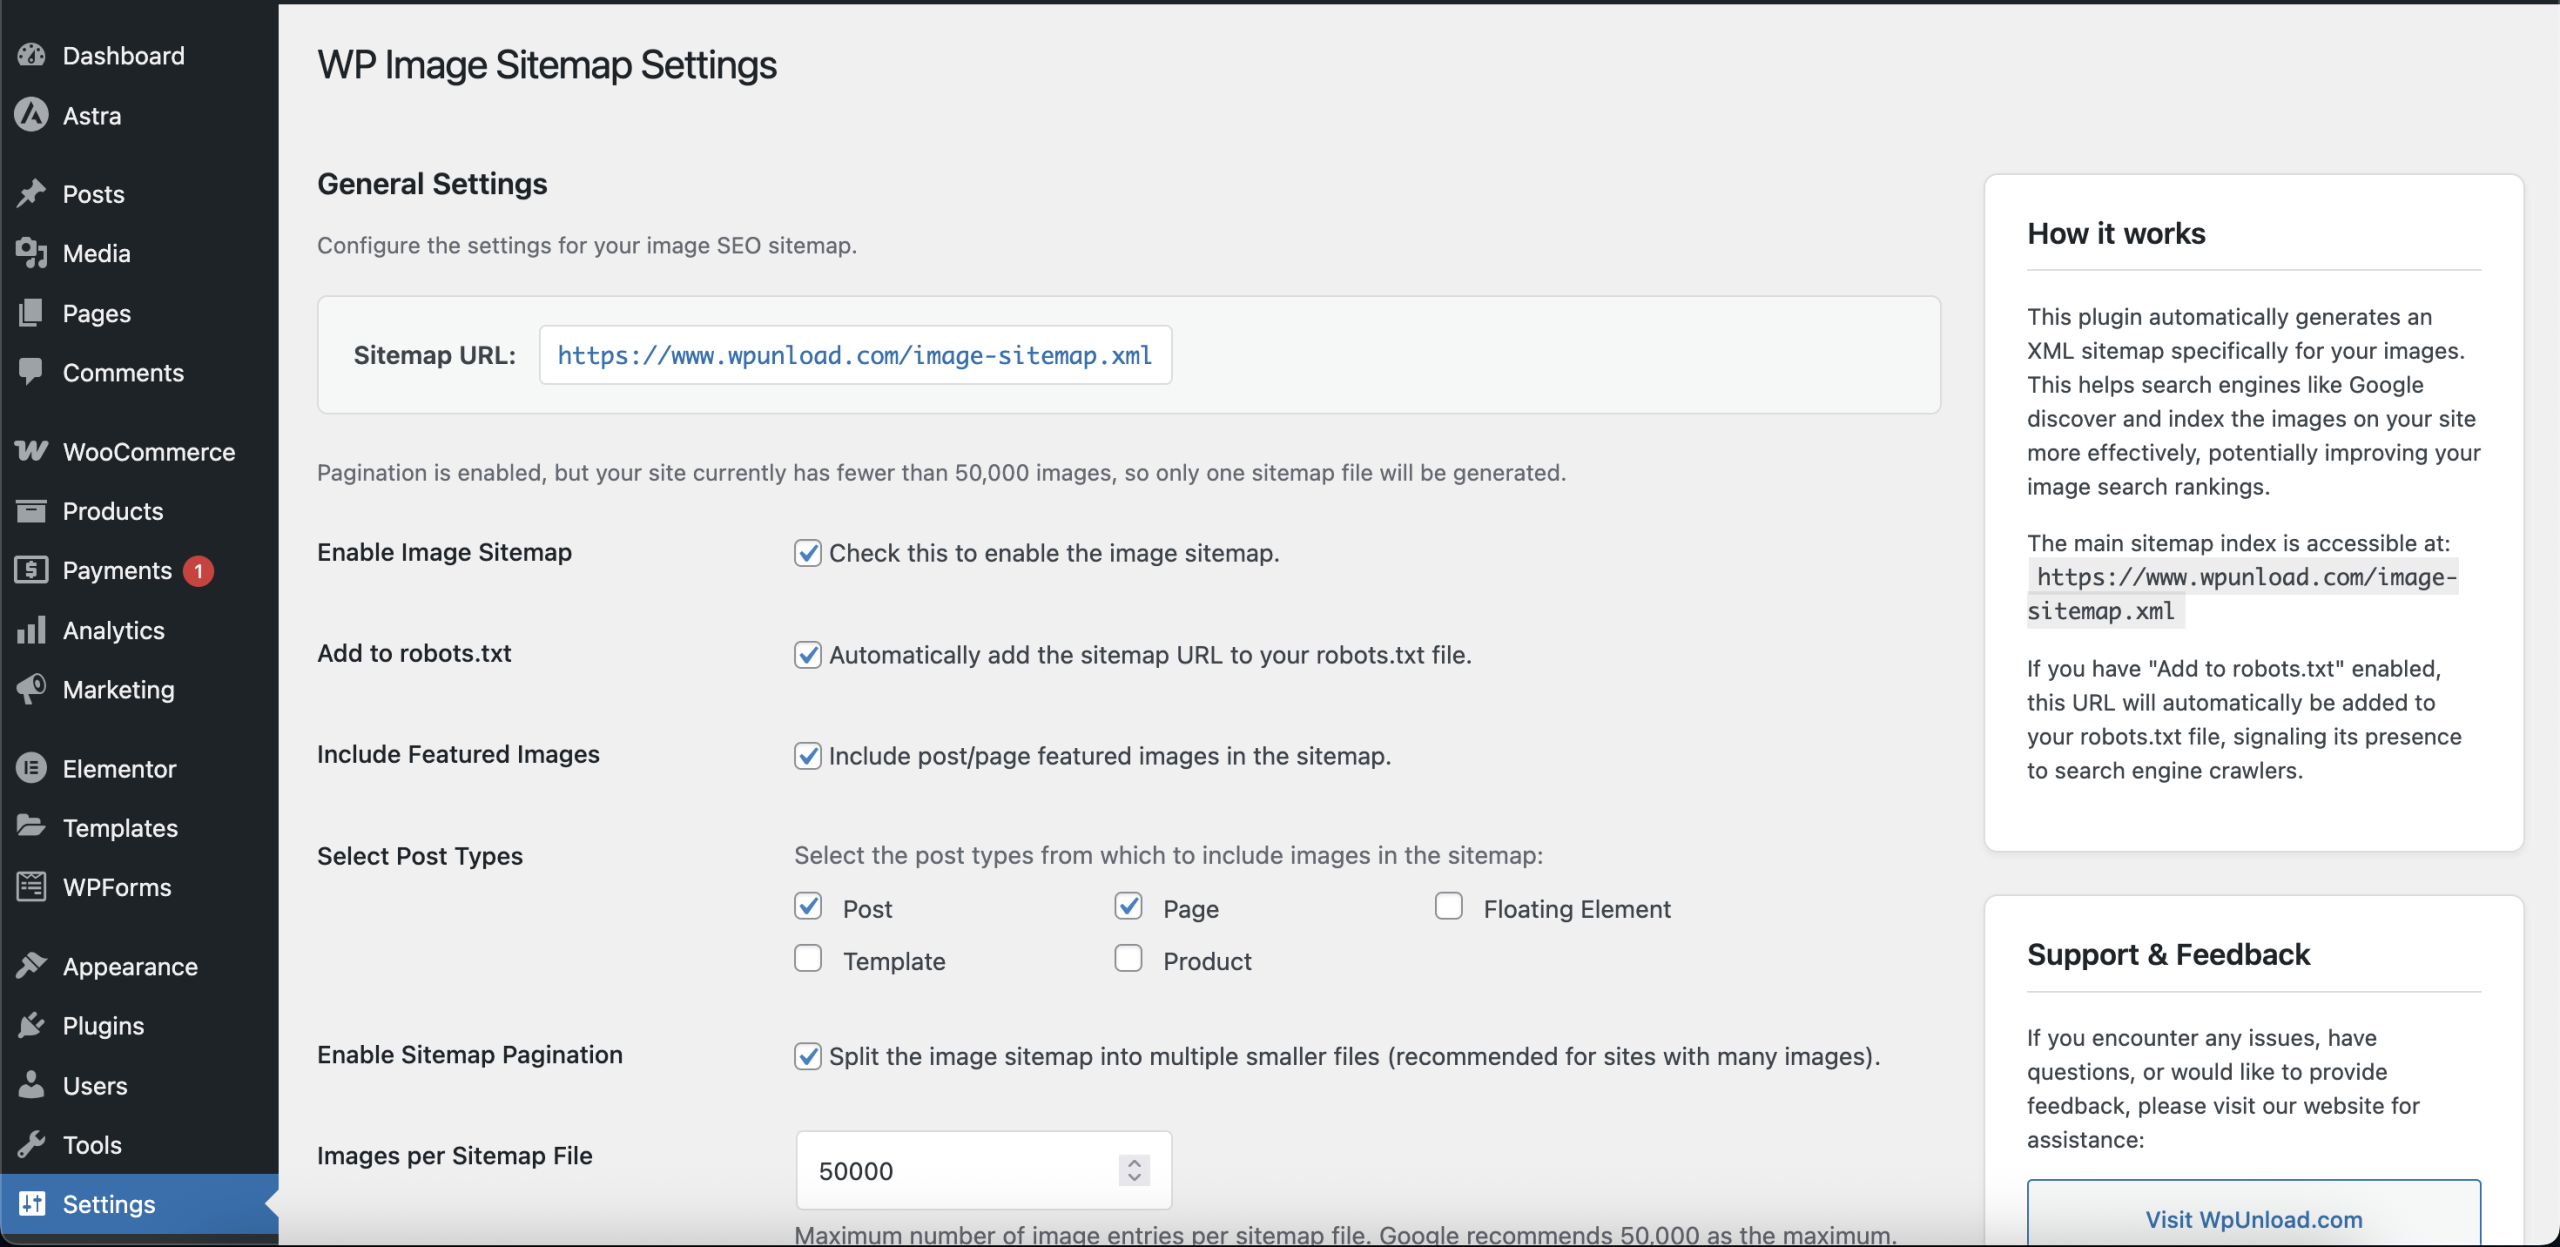The height and width of the screenshot is (1247, 2560).
Task: Toggle Enable Image Sitemap checkbox
Action: [x=808, y=553]
